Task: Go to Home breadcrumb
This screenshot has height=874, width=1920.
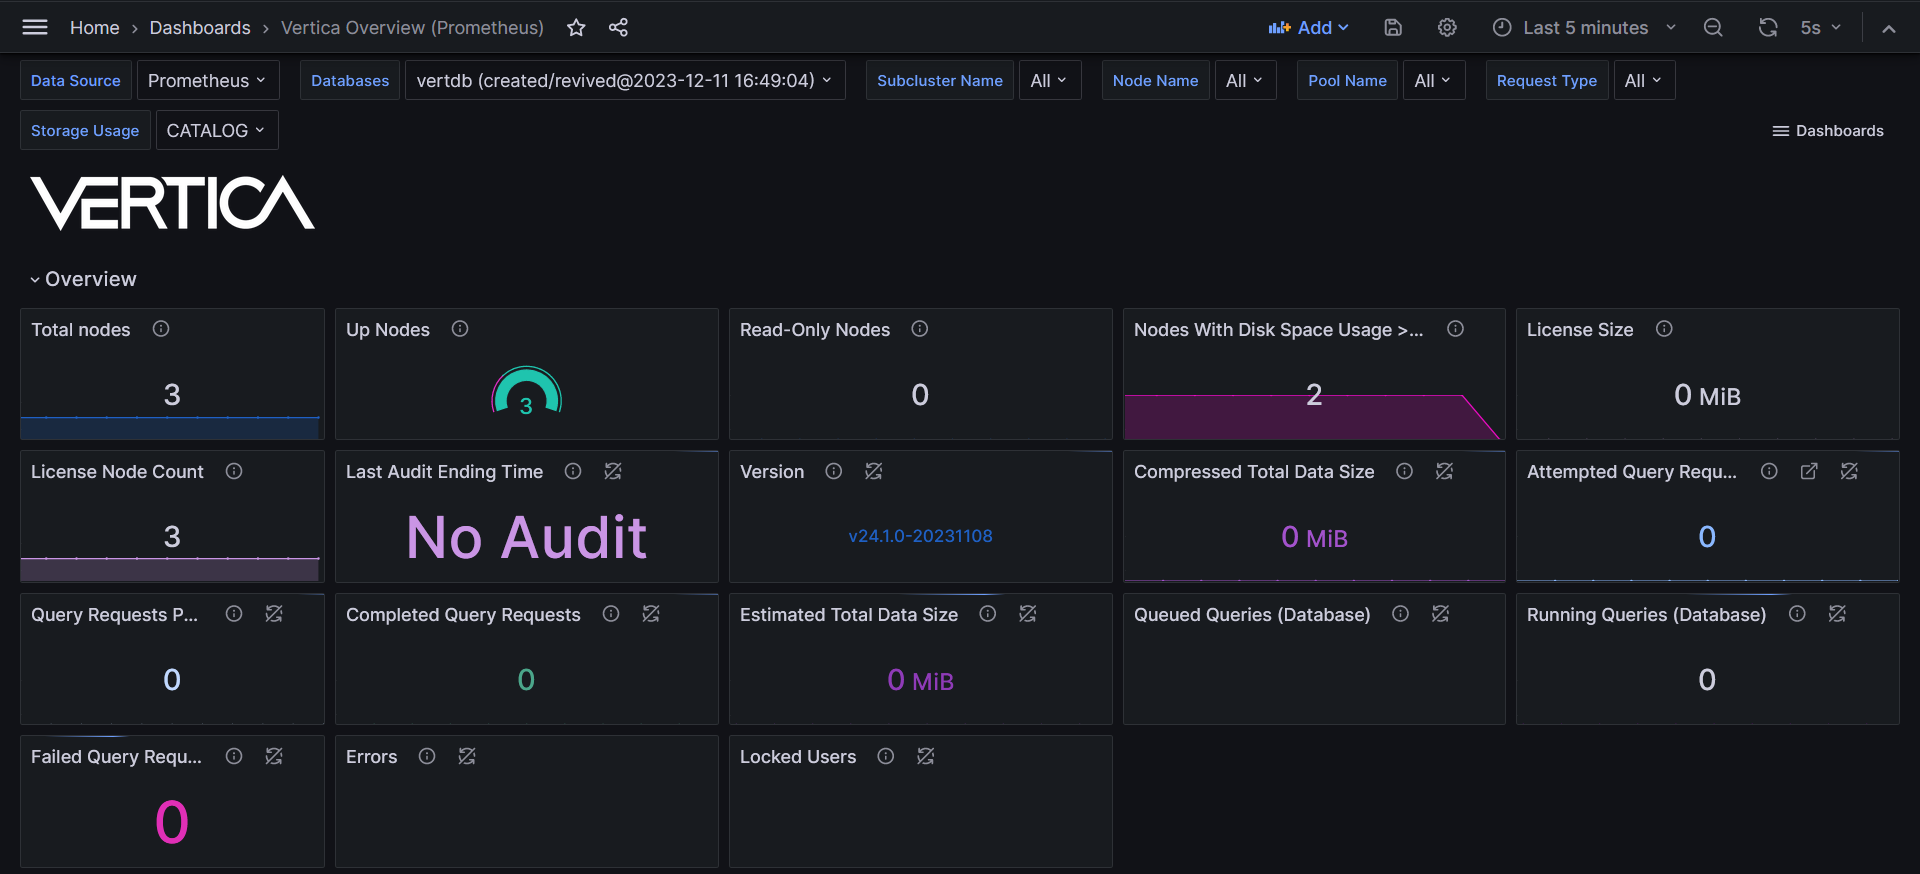Action: [x=95, y=28]
